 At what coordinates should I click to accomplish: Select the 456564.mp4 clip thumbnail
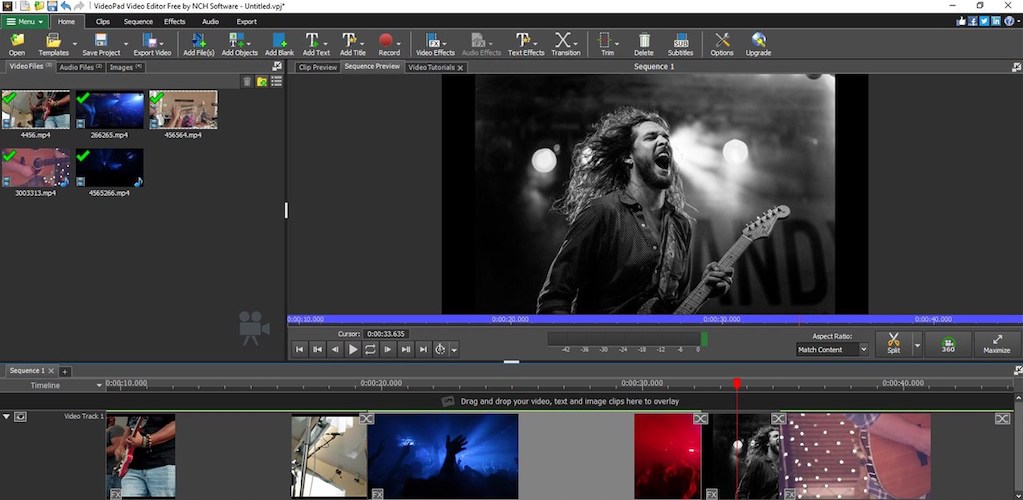pos(183,110)
